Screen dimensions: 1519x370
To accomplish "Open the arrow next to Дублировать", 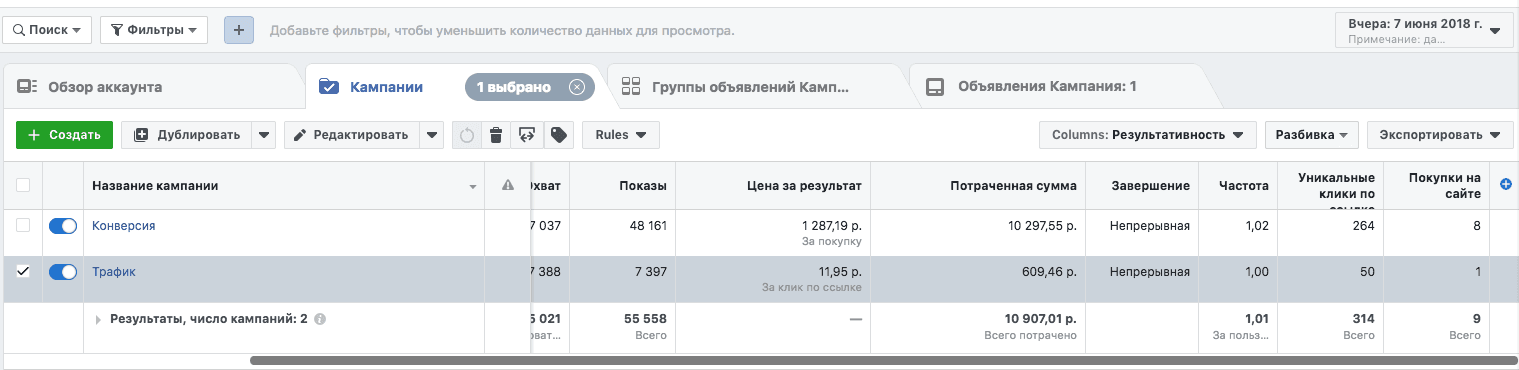I will [x=264, y=135].
